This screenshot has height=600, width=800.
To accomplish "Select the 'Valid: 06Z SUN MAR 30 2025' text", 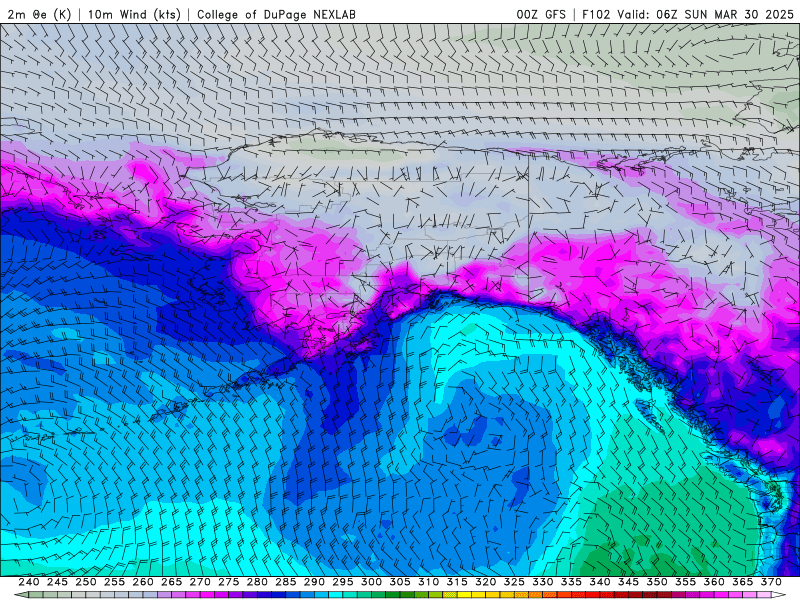I will point(705,15).
